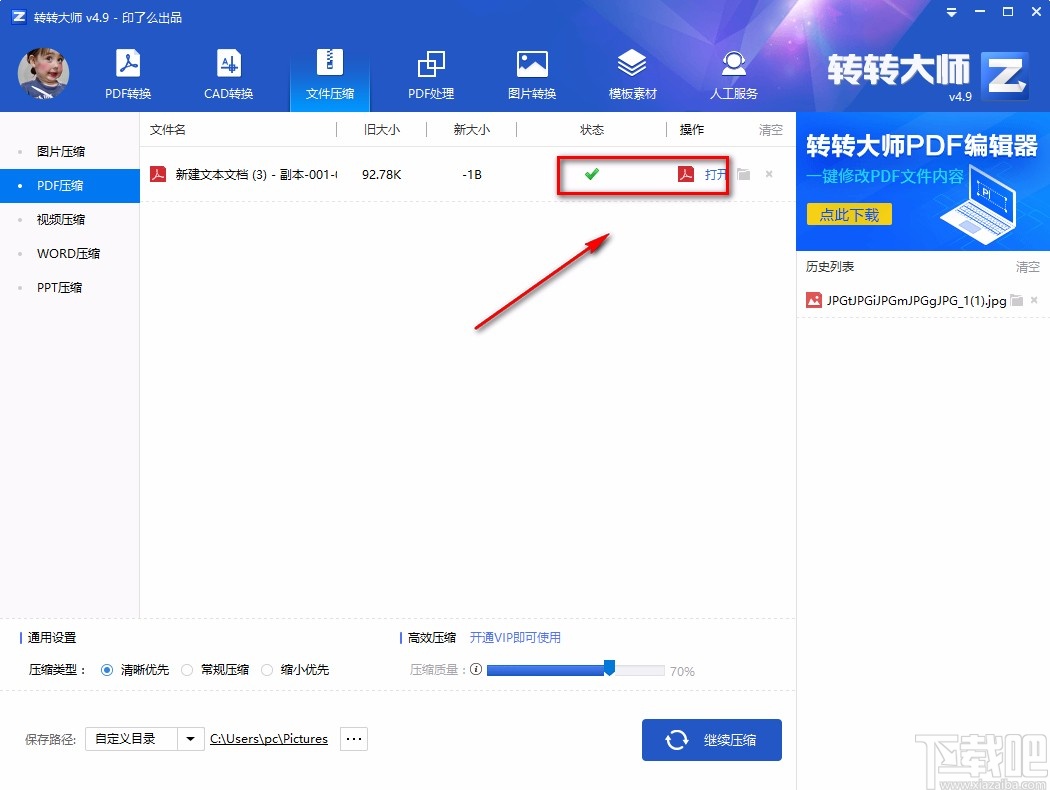The width and height of the screenshot is (1050, 790).
Task: Open the browse path dialog with ...
Action: (x=353, y=739)
